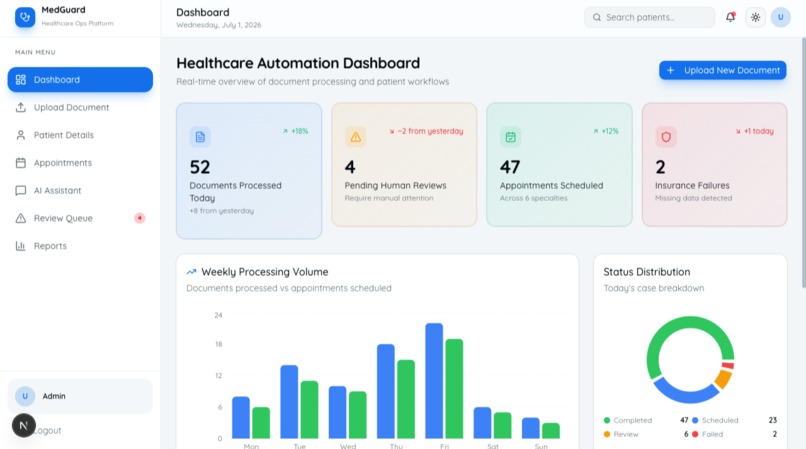Open the Pending Human Reviews card
806x449 pixels.
[404, 165]
